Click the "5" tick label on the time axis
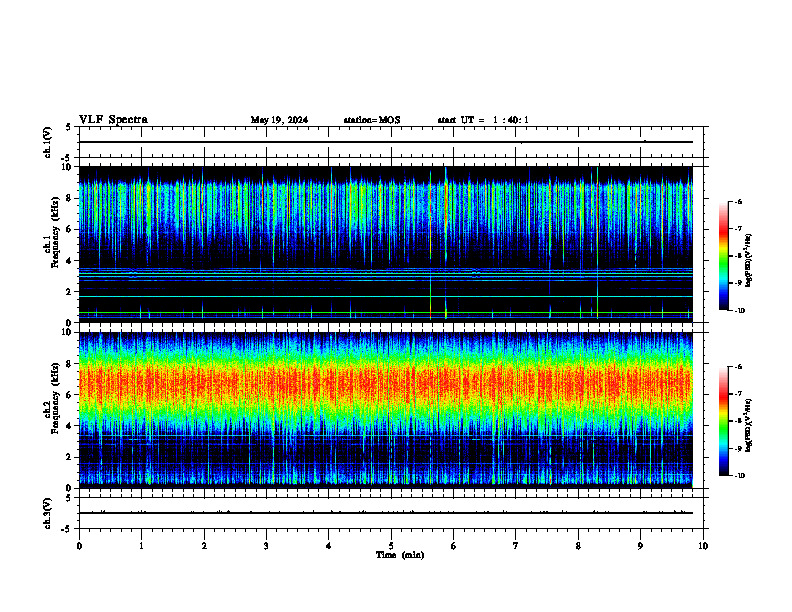The width and height of the screenshot is (792, 612). tap(391, 546)
